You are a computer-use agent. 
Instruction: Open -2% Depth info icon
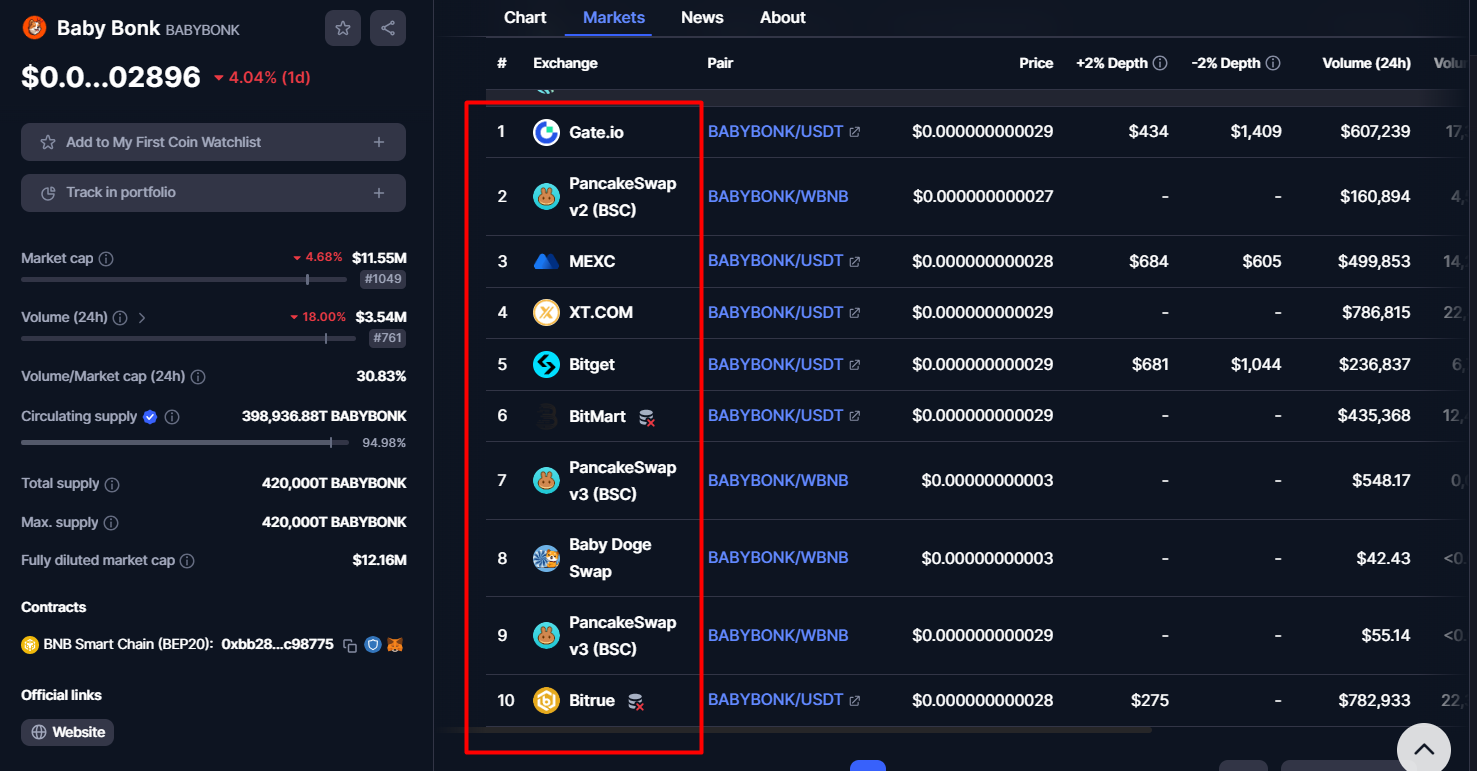pyautogui.click(x=1273, y=63)
